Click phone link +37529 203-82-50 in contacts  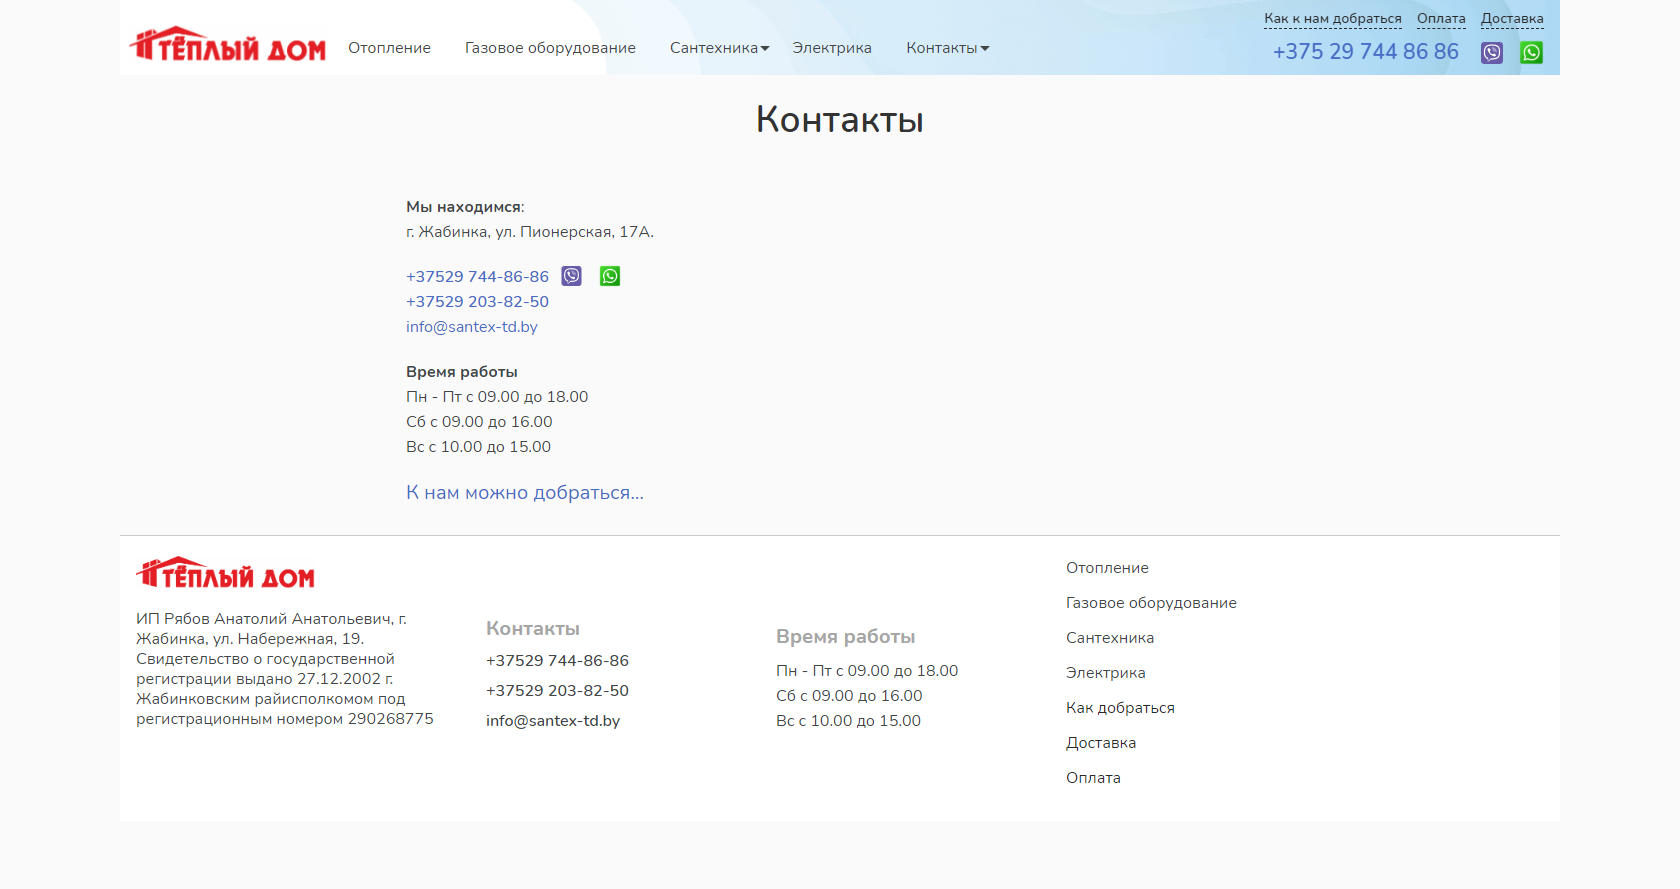pos(477,302)
